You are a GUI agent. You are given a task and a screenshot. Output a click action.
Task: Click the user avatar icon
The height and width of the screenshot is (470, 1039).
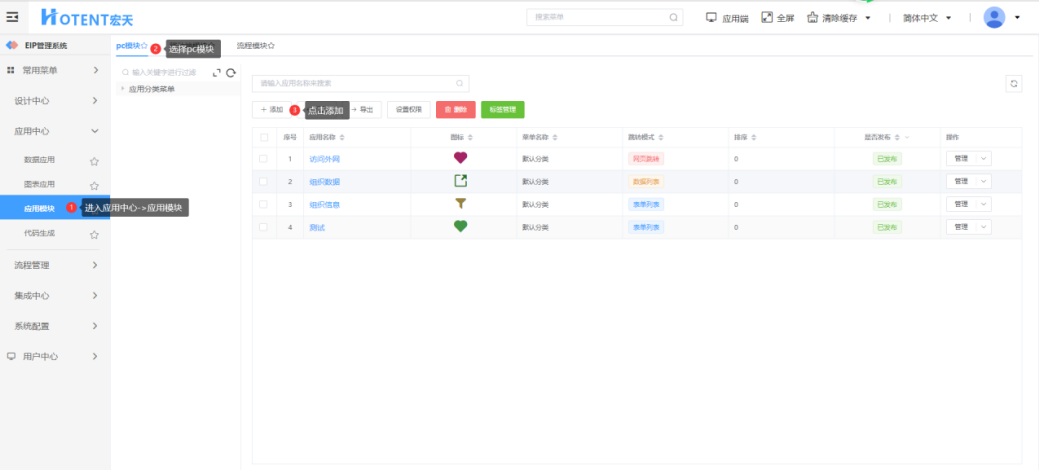[x=994, y=17]
